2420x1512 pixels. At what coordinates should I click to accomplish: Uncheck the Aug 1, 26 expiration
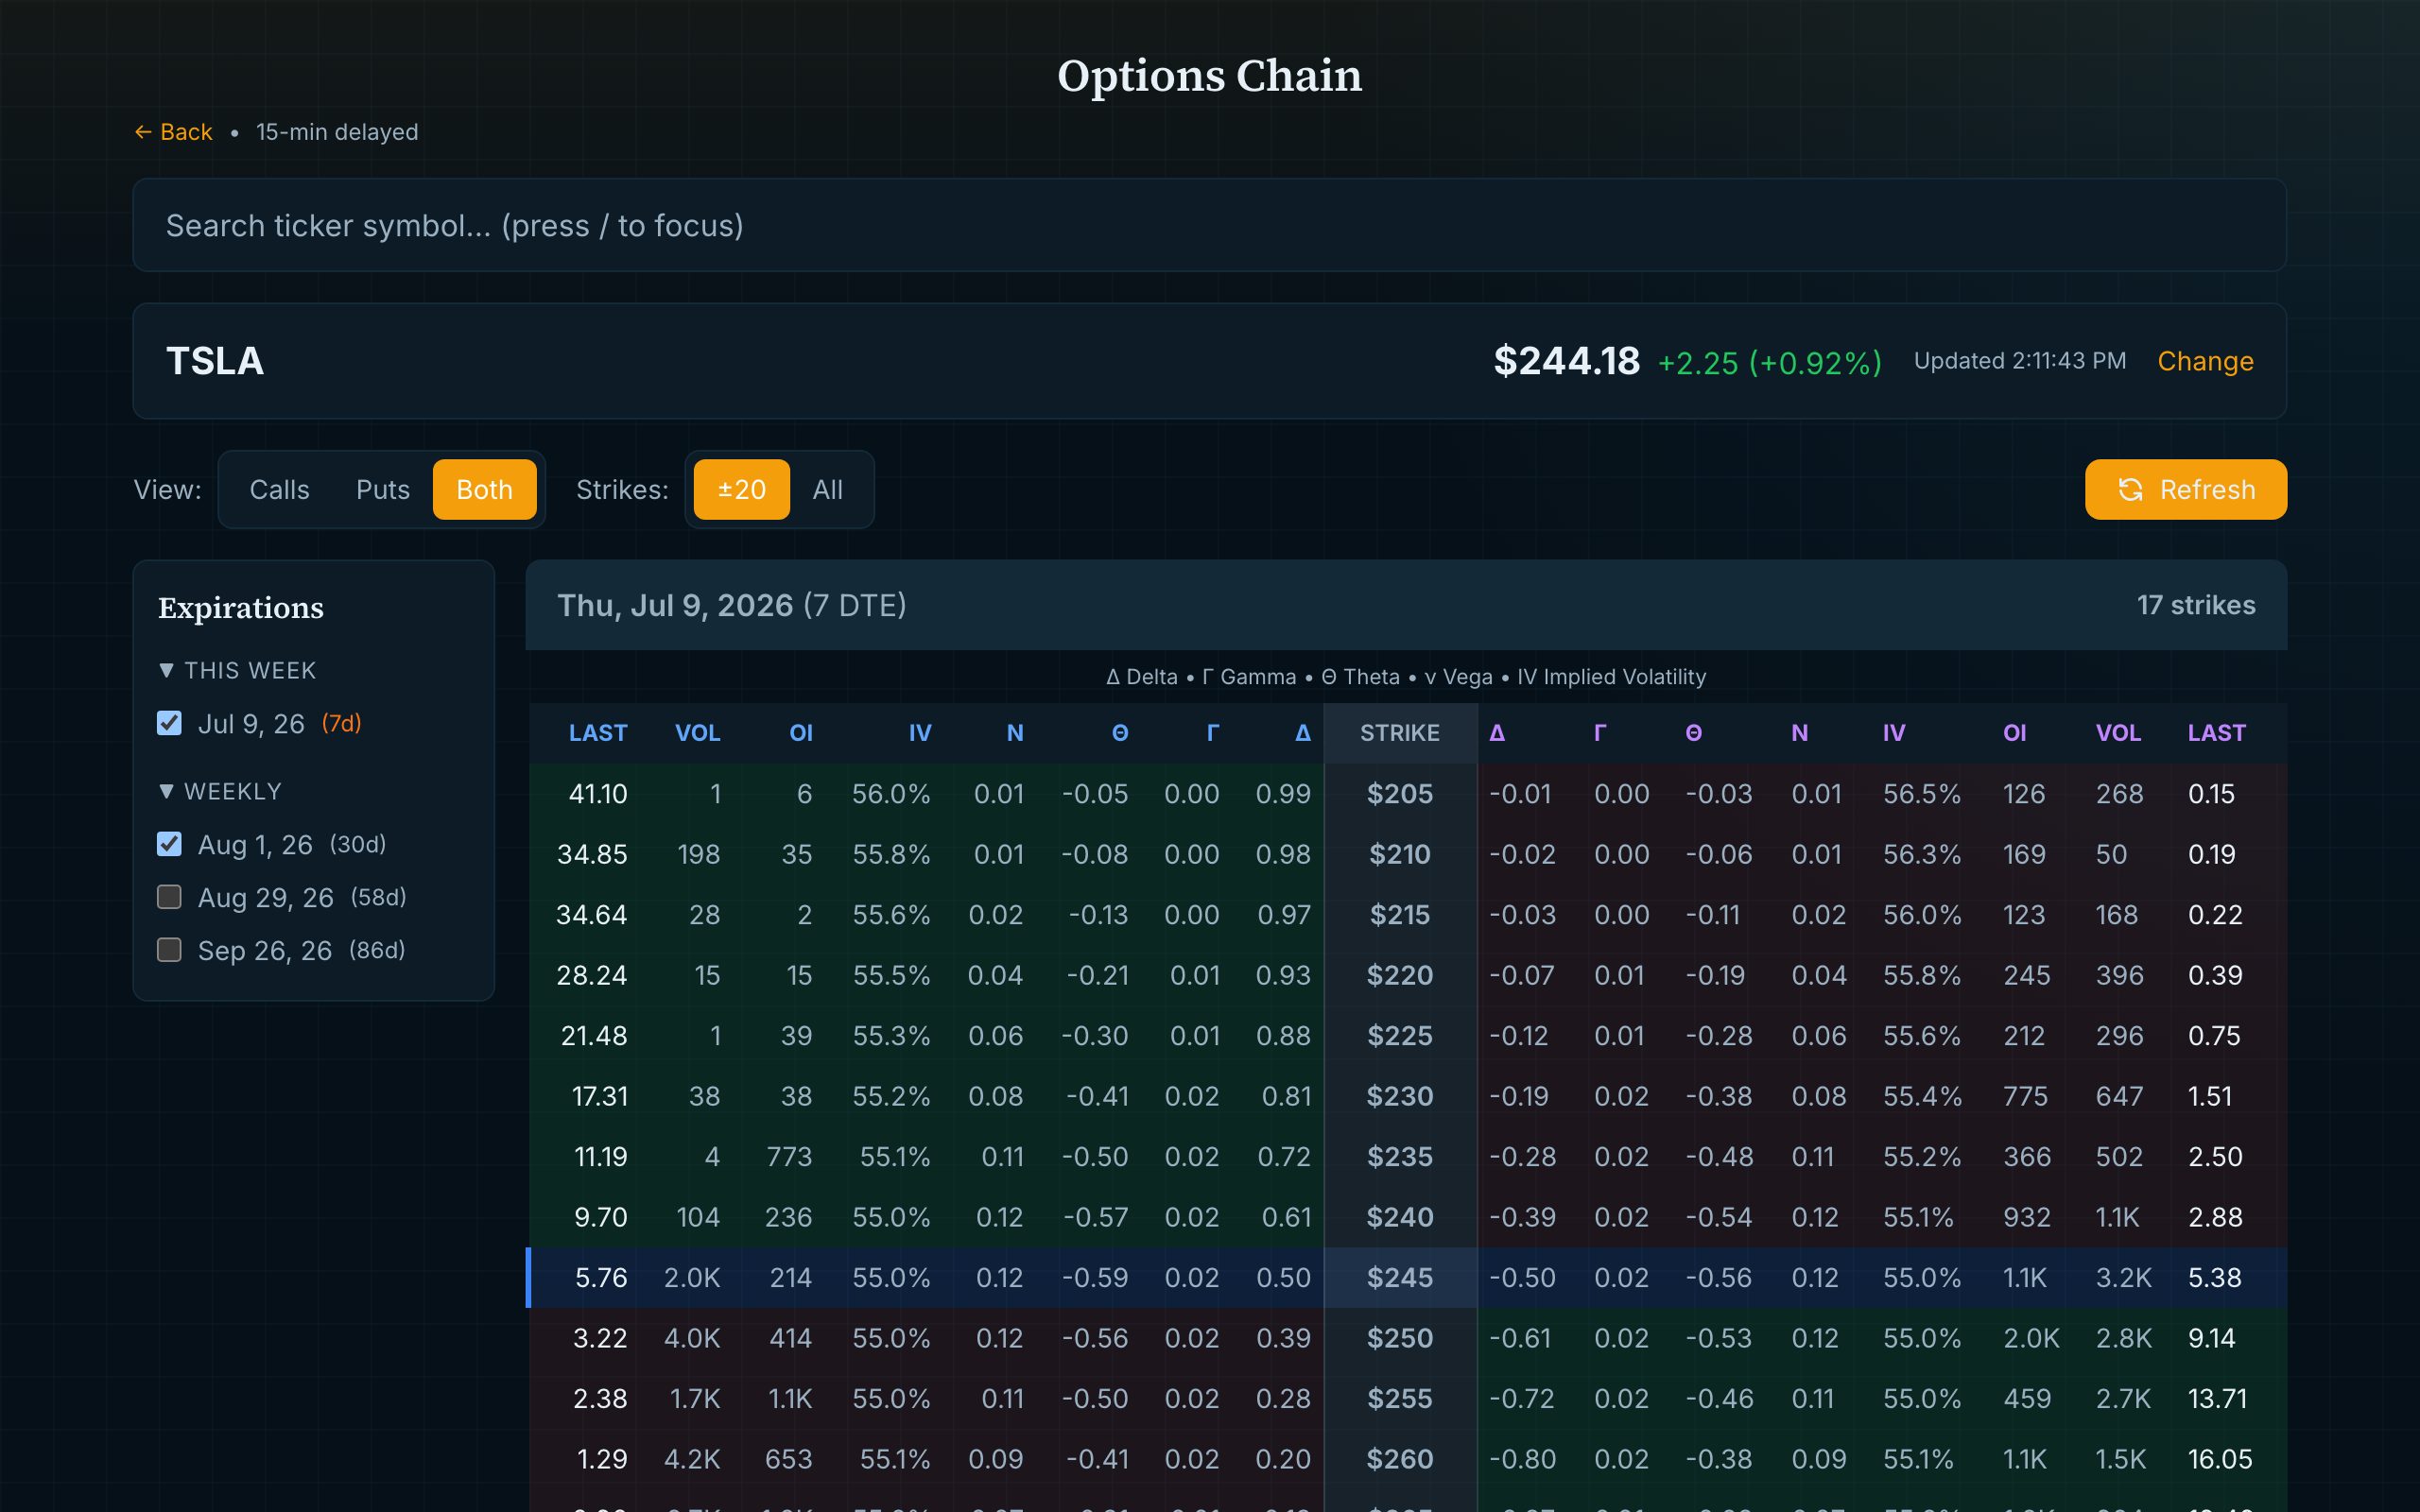(x=169, y=844)
